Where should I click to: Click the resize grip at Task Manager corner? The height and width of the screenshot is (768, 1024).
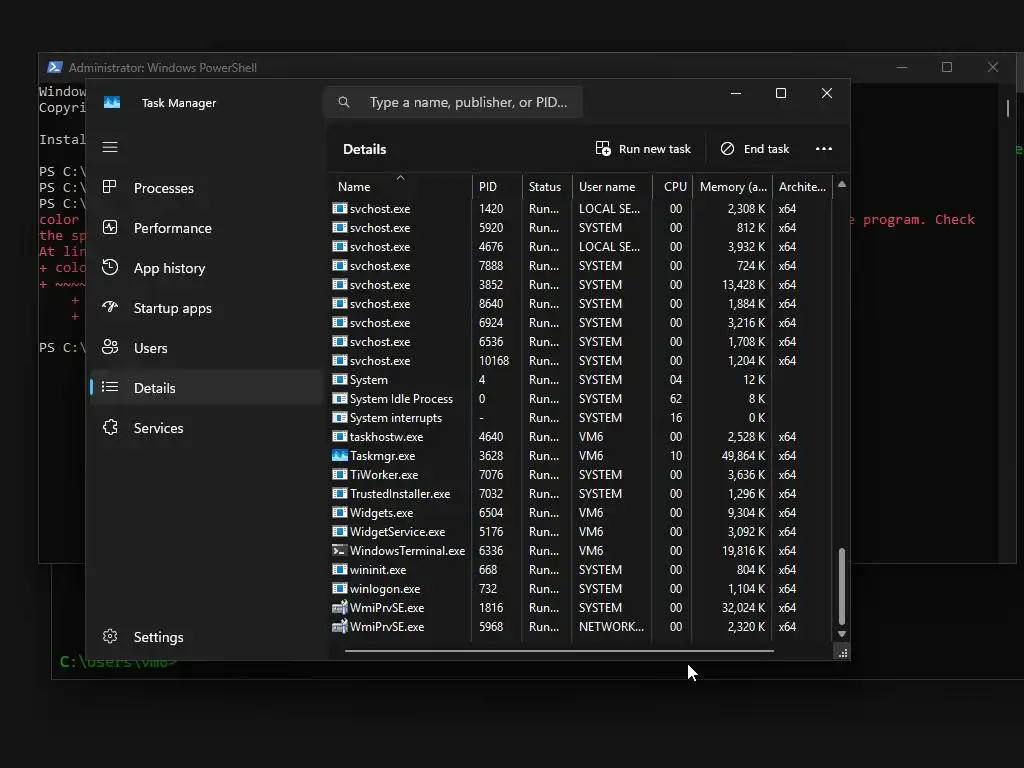tap(842, 653)
